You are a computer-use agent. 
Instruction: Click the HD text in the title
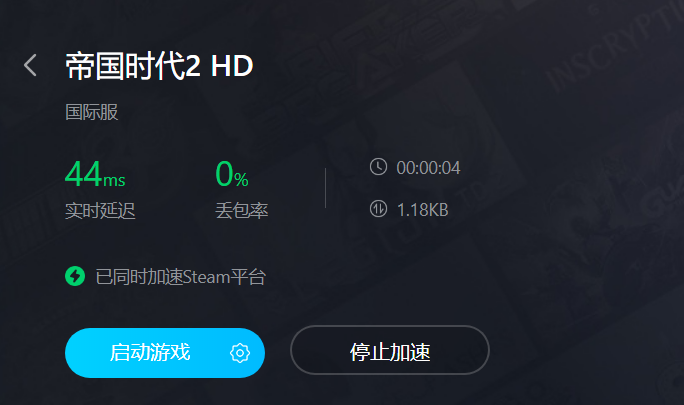click(232, 66)
